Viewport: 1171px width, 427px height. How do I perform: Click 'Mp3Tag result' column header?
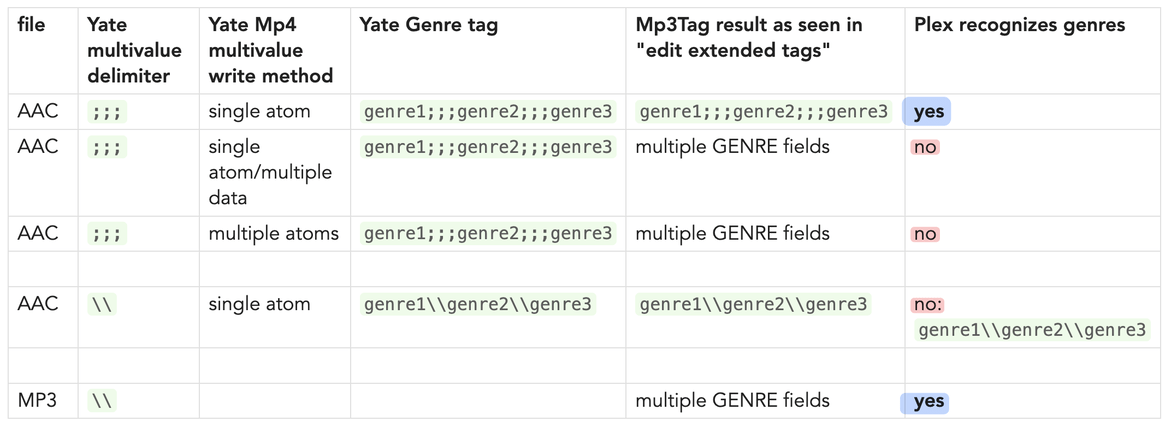[749, 38]
